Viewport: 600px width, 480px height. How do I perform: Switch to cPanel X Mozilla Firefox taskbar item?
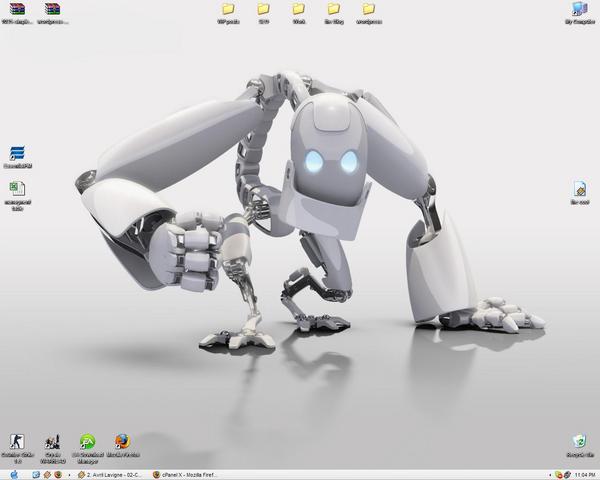[185, 475]
